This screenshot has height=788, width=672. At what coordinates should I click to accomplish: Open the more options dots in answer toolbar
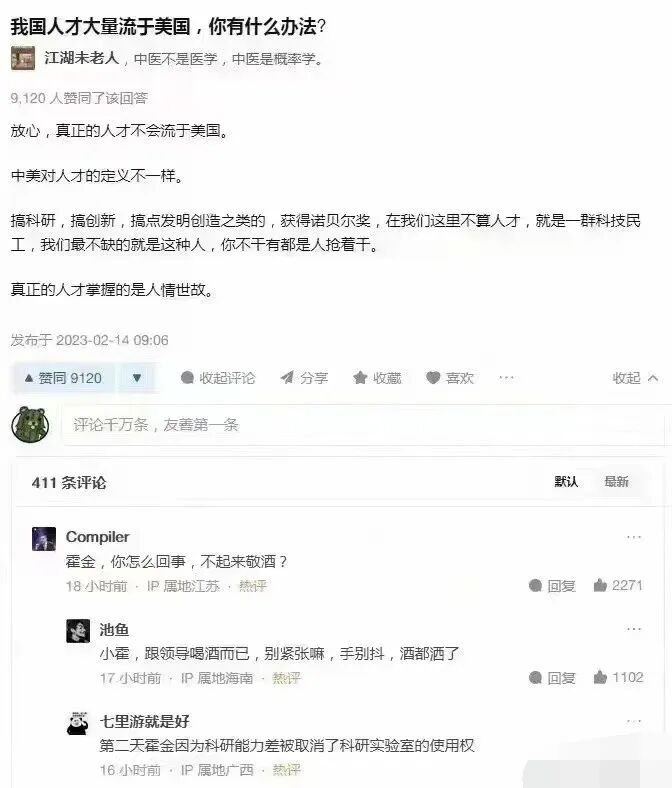(506, 377)
